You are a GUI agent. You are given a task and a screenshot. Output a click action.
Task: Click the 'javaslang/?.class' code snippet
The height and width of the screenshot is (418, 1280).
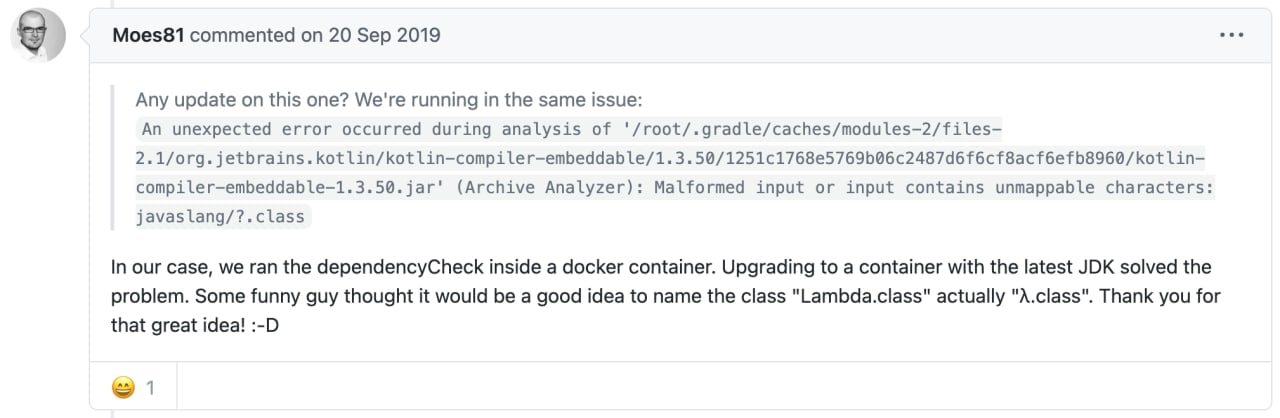[220, 216]
